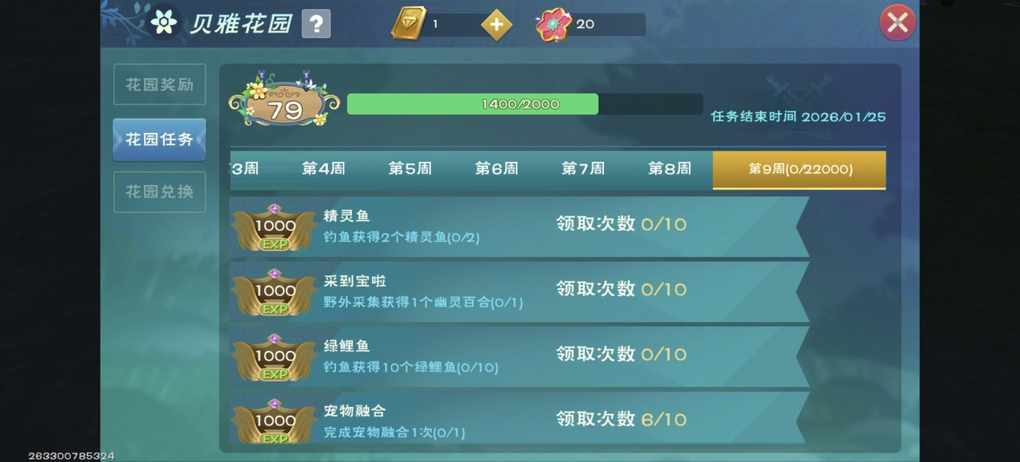Select the 第4周 week tab
Image resolution: width=1020 pixels, height=462 pixels.
tap(323, 169)
